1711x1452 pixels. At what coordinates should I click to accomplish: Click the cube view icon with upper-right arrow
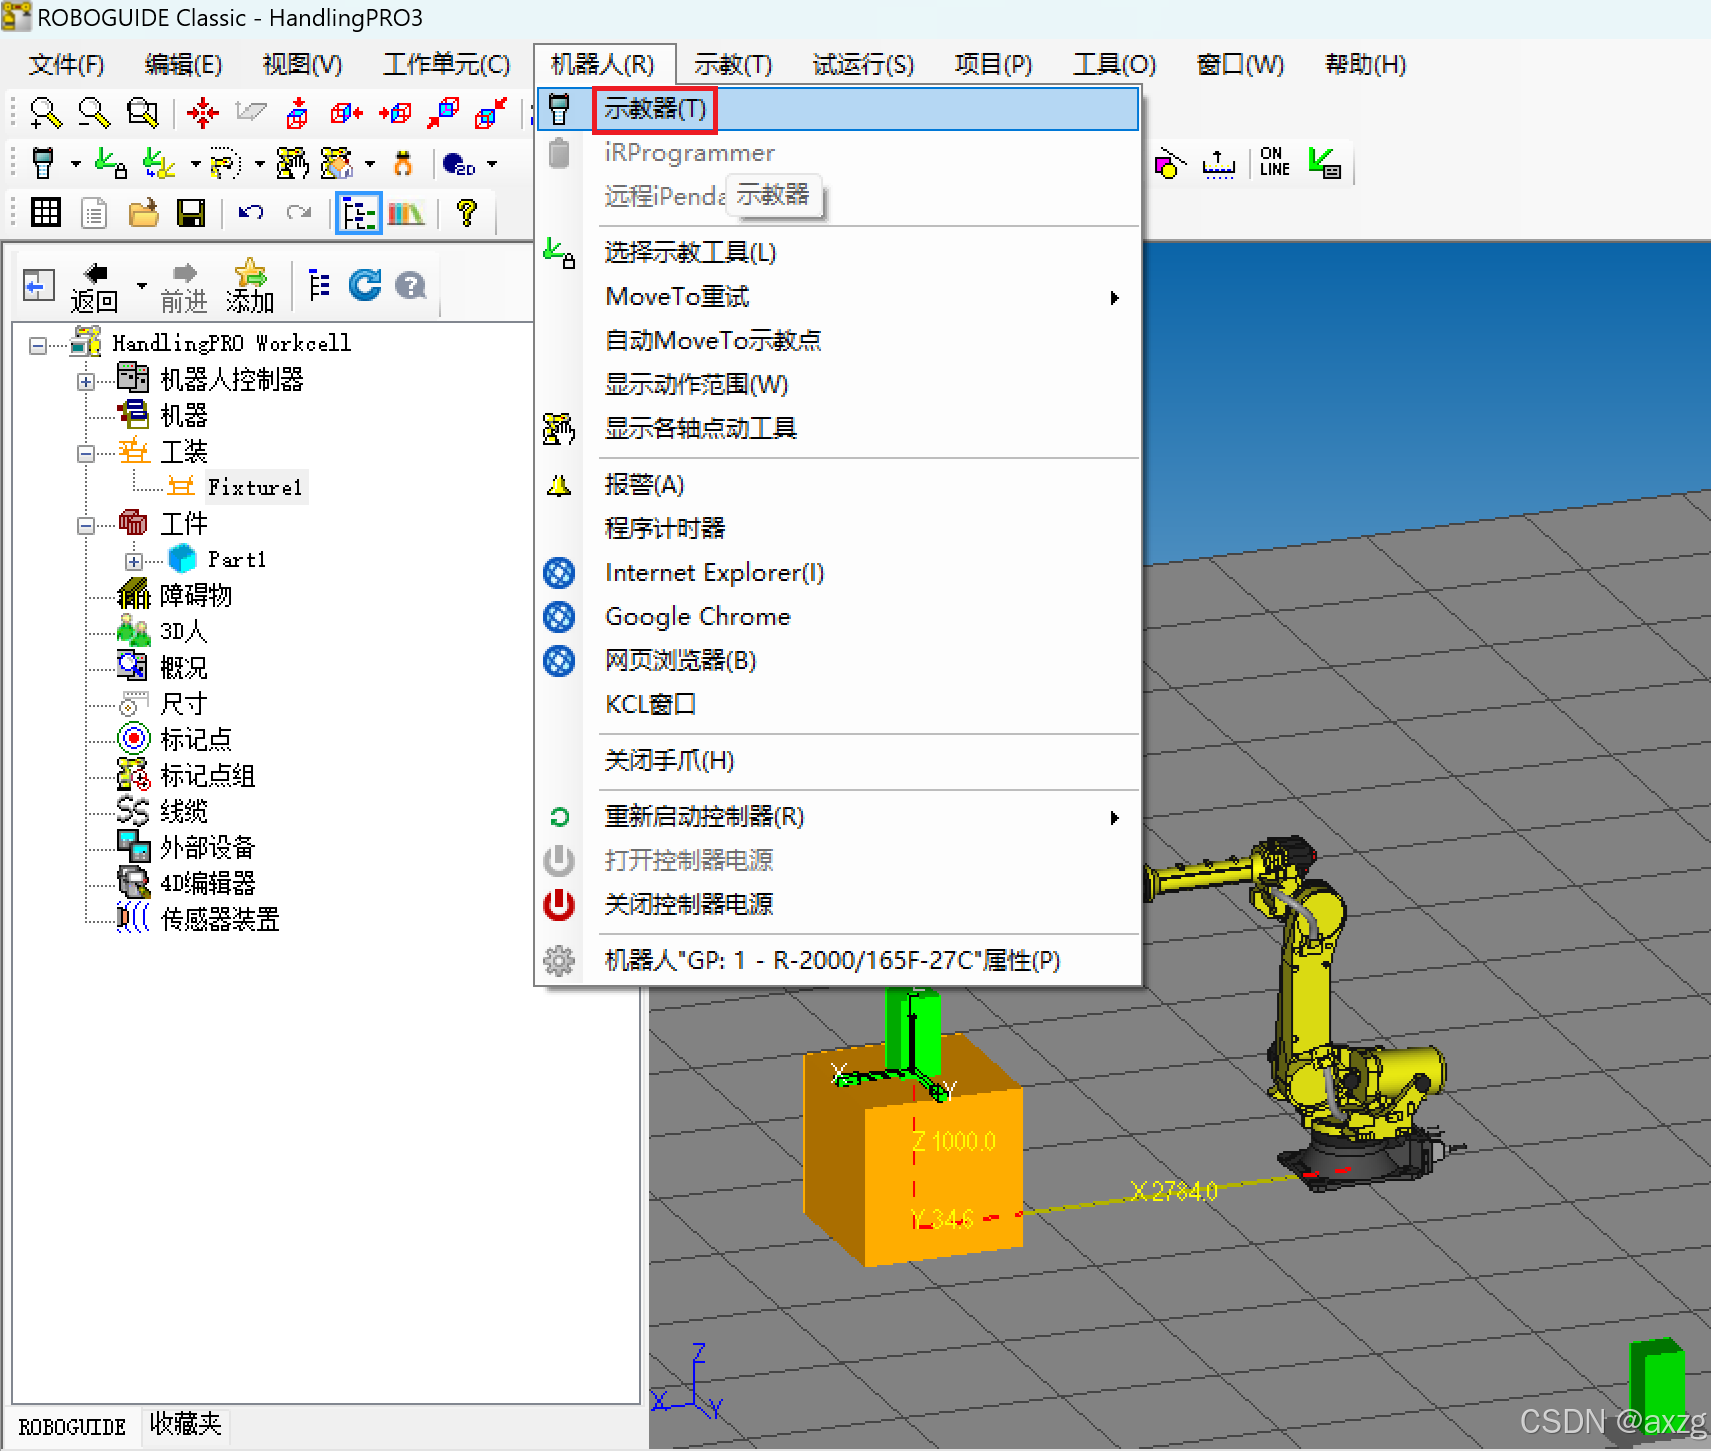491,113
